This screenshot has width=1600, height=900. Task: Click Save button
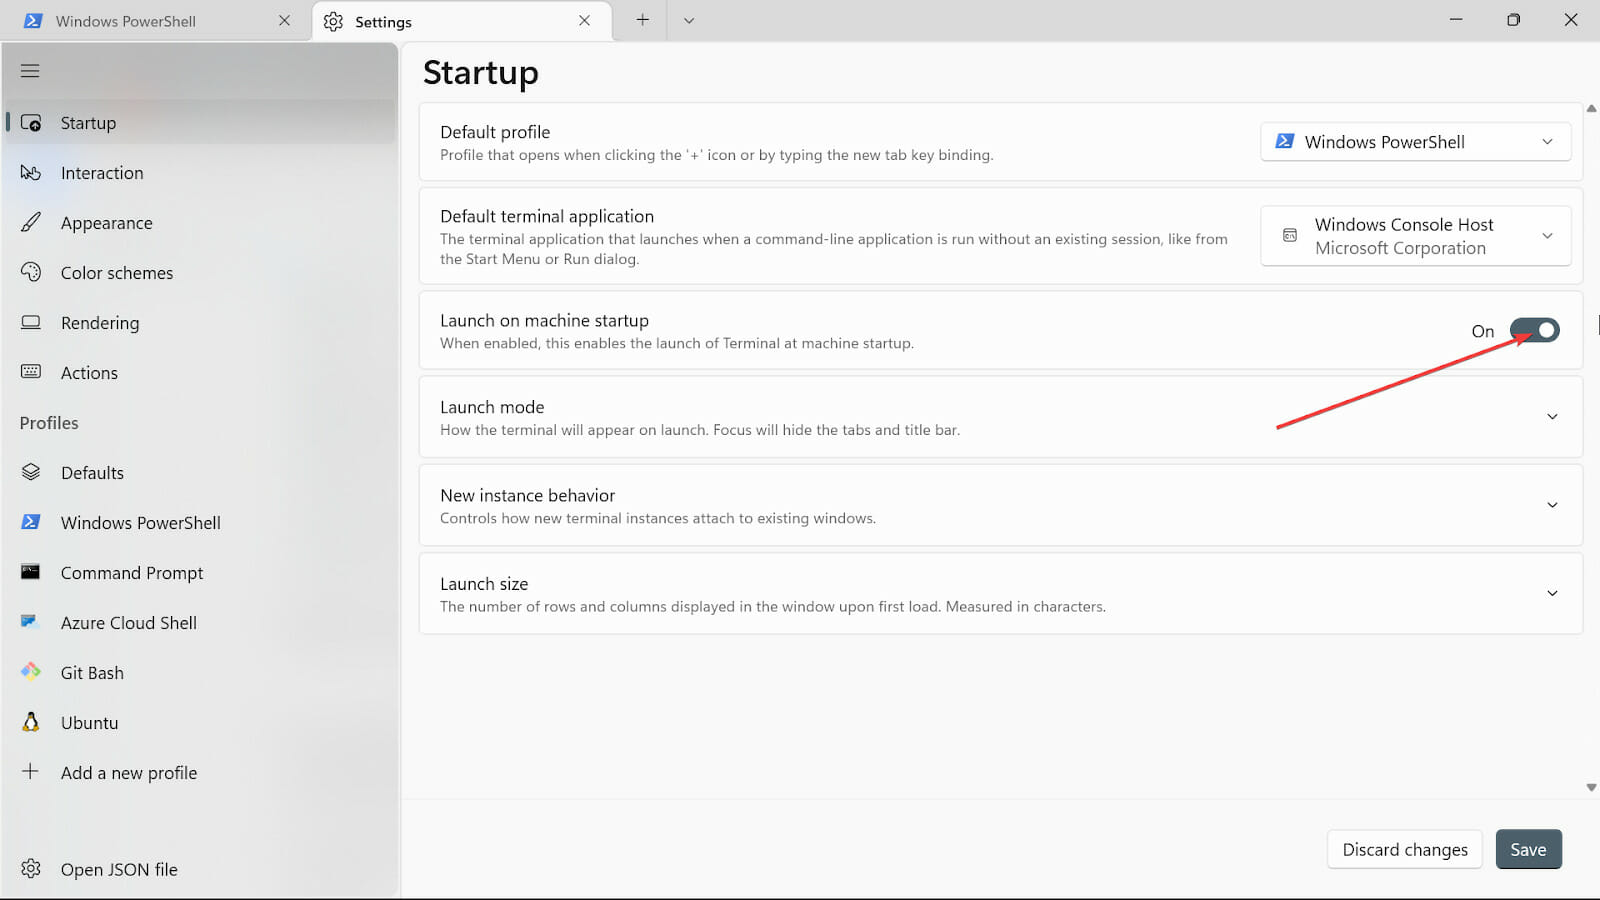click(1528, 849)
